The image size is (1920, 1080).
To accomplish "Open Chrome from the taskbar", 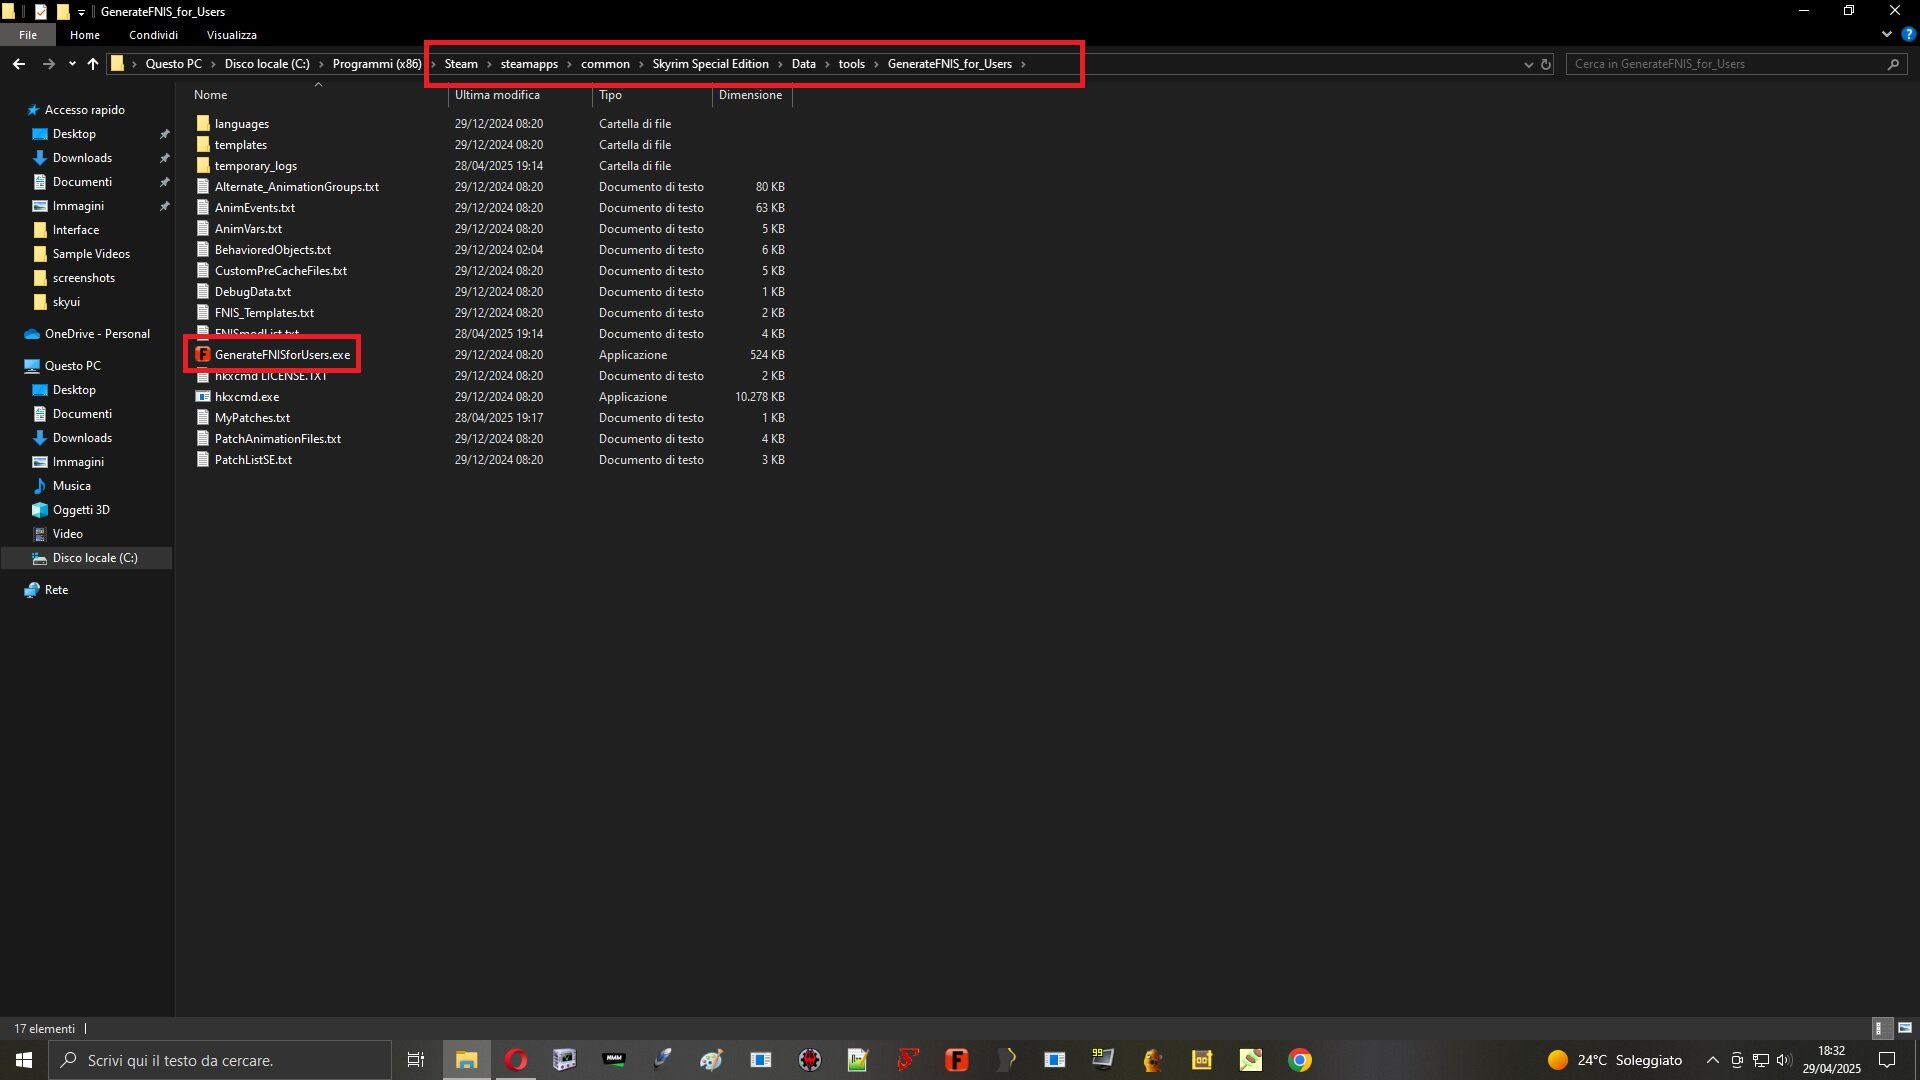I will click(x=1299, y=1060).
